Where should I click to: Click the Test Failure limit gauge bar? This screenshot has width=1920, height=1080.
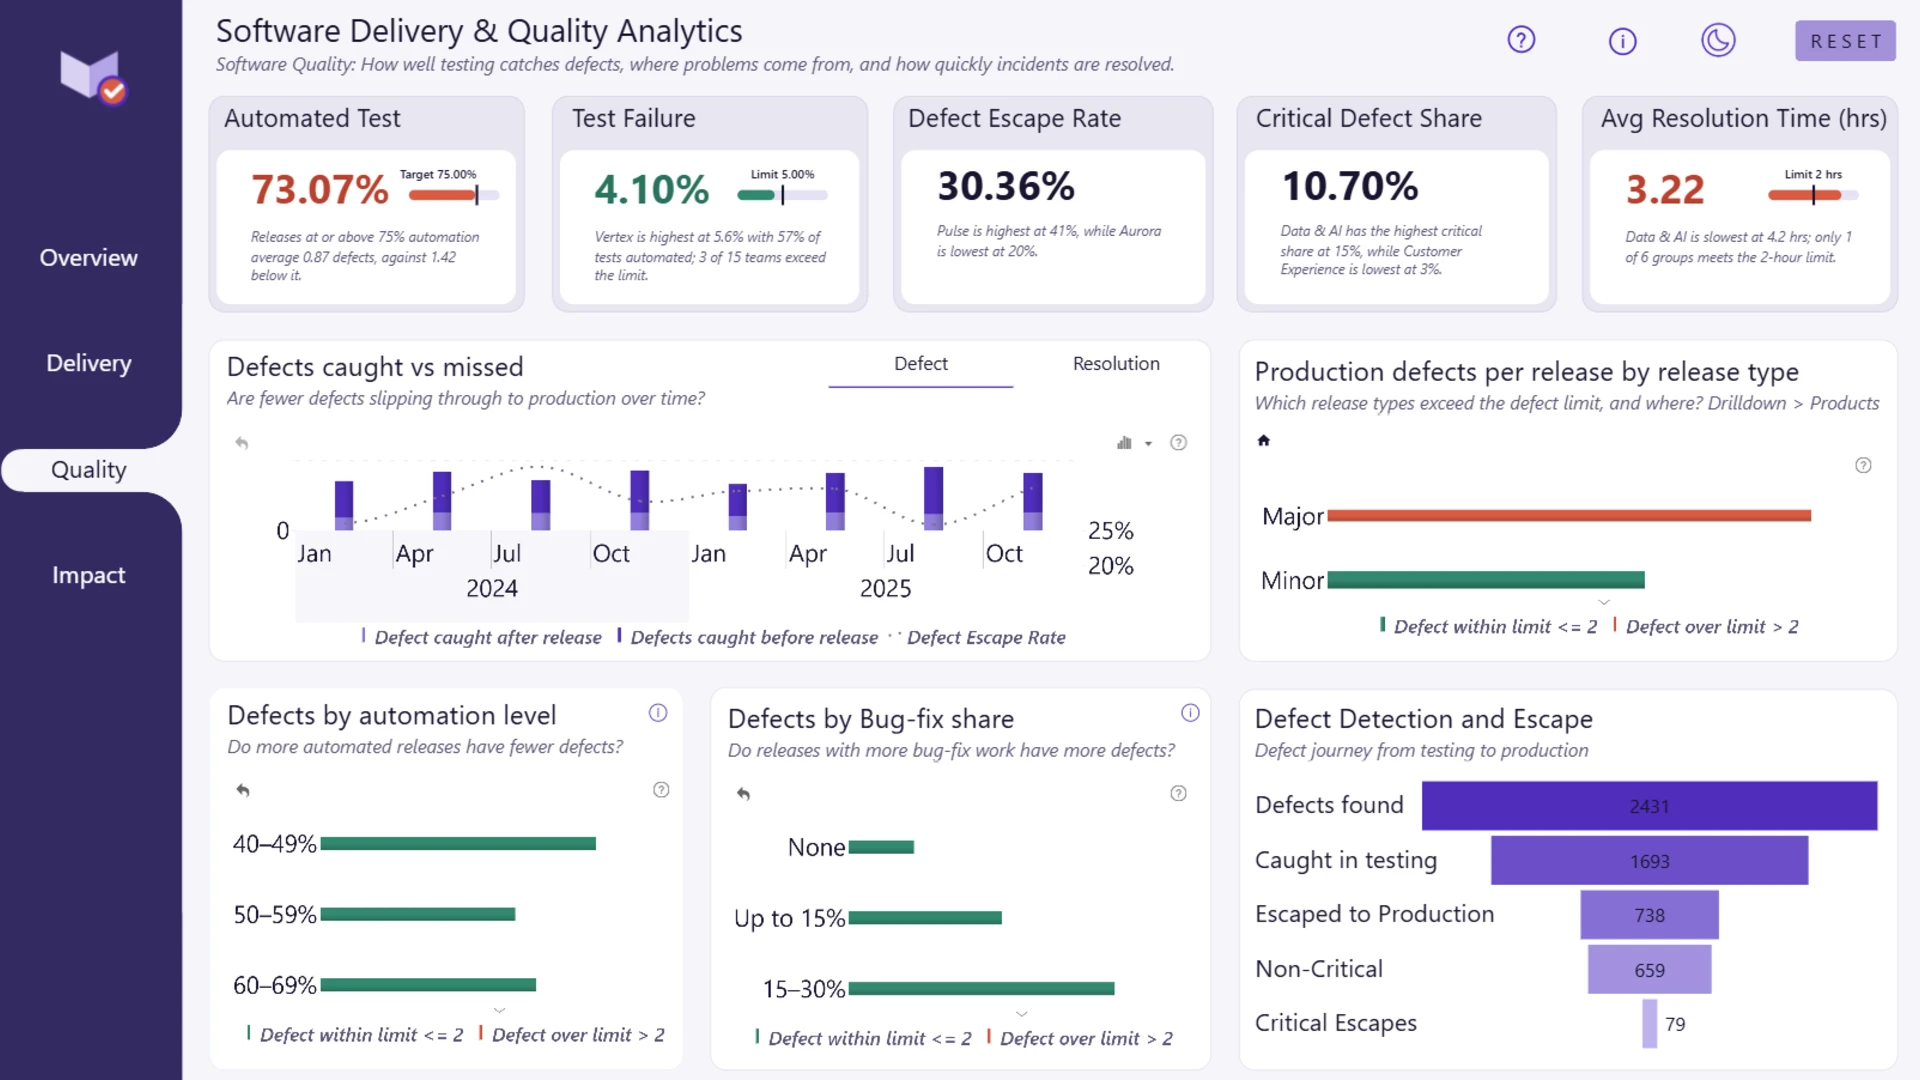pyautogui.click(x=782, y=195)
